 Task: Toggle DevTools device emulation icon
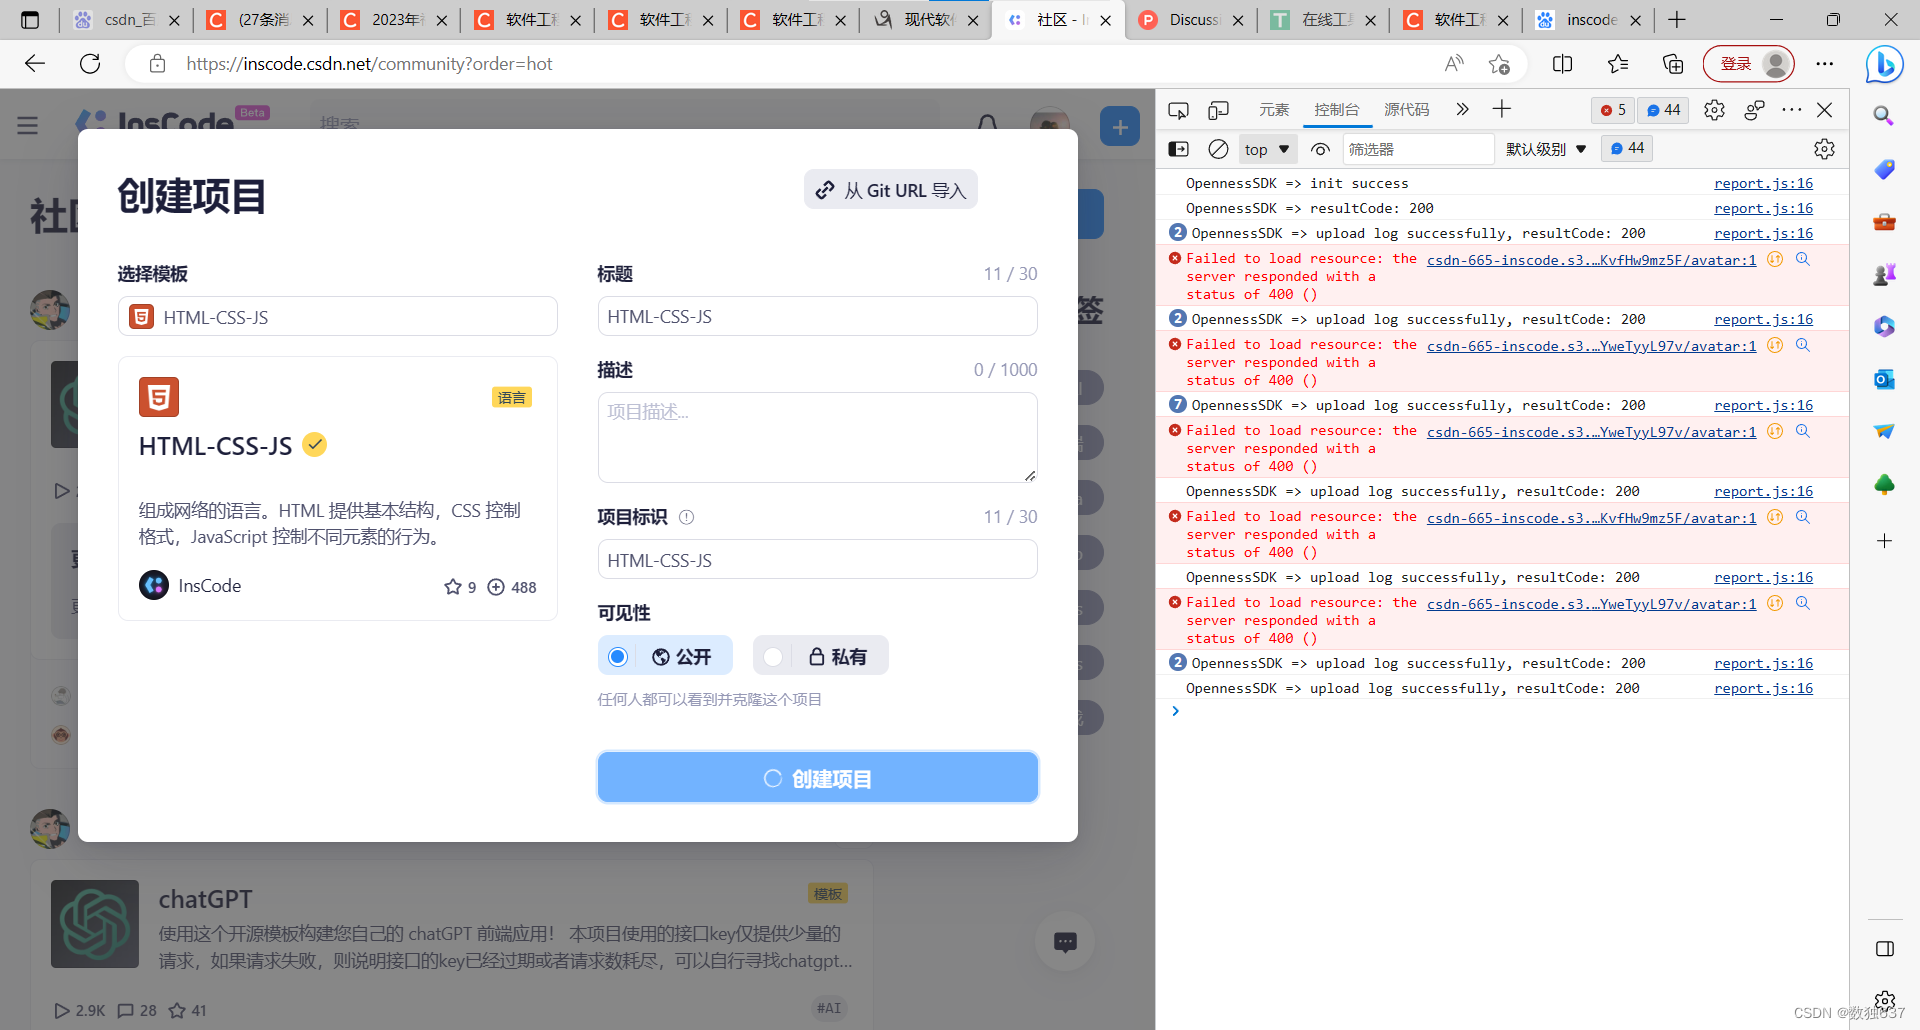[x=1218, y=110]
